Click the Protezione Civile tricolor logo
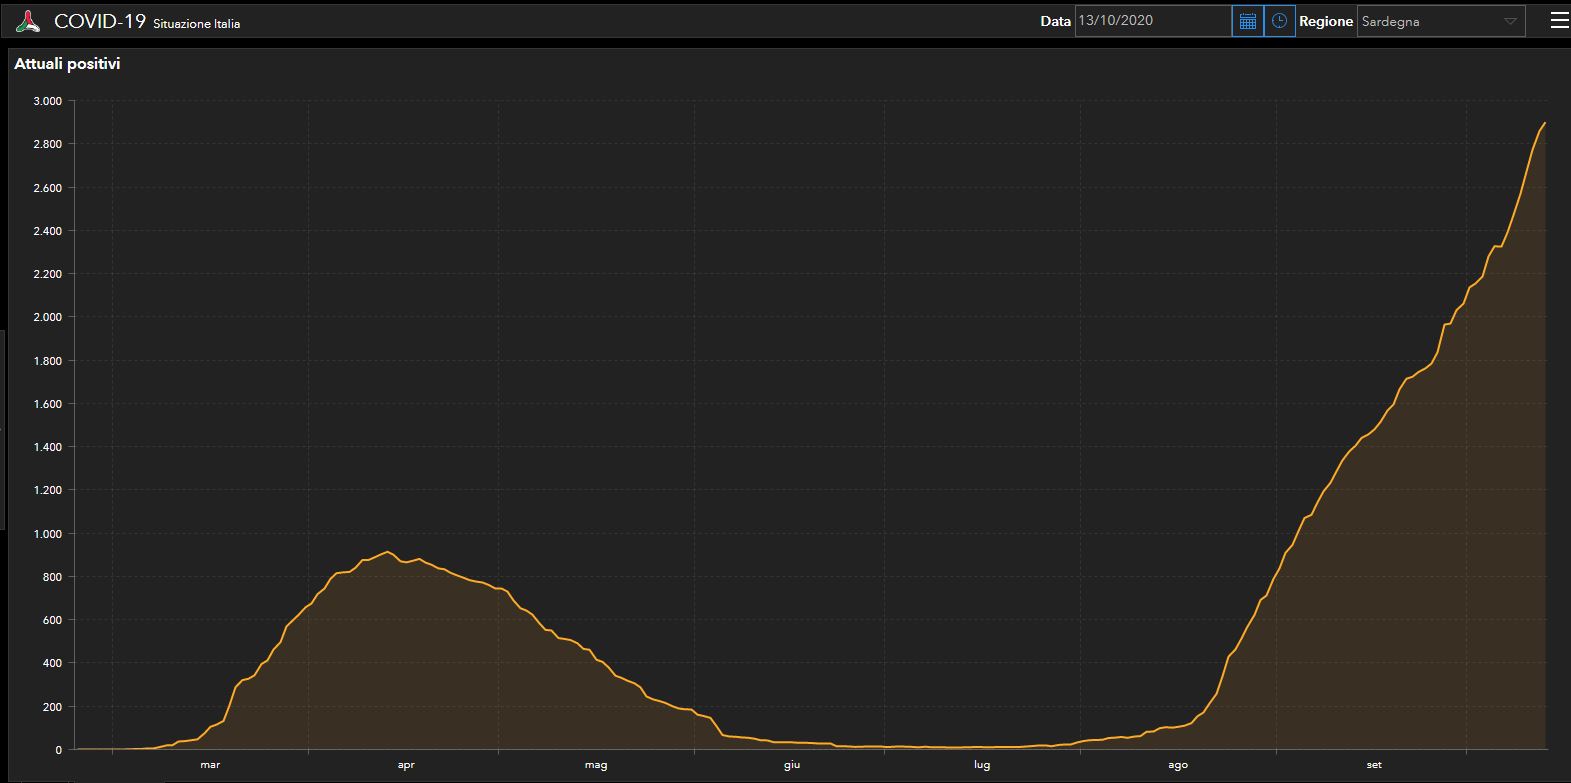This screenshot has height=783, width=1571. pos(28,21)
